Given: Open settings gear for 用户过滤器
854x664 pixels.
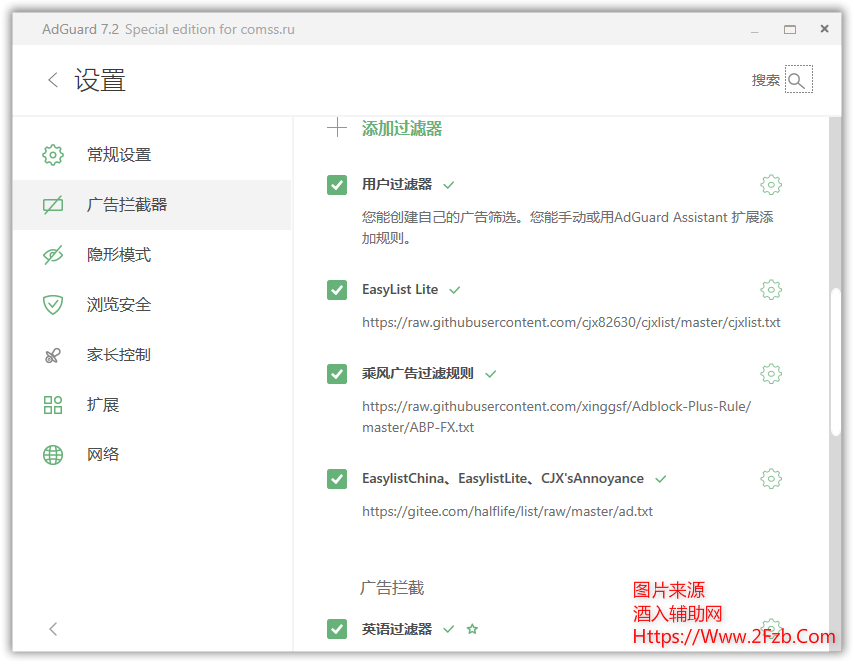Looking at the screenshot, I should point(771,185).
